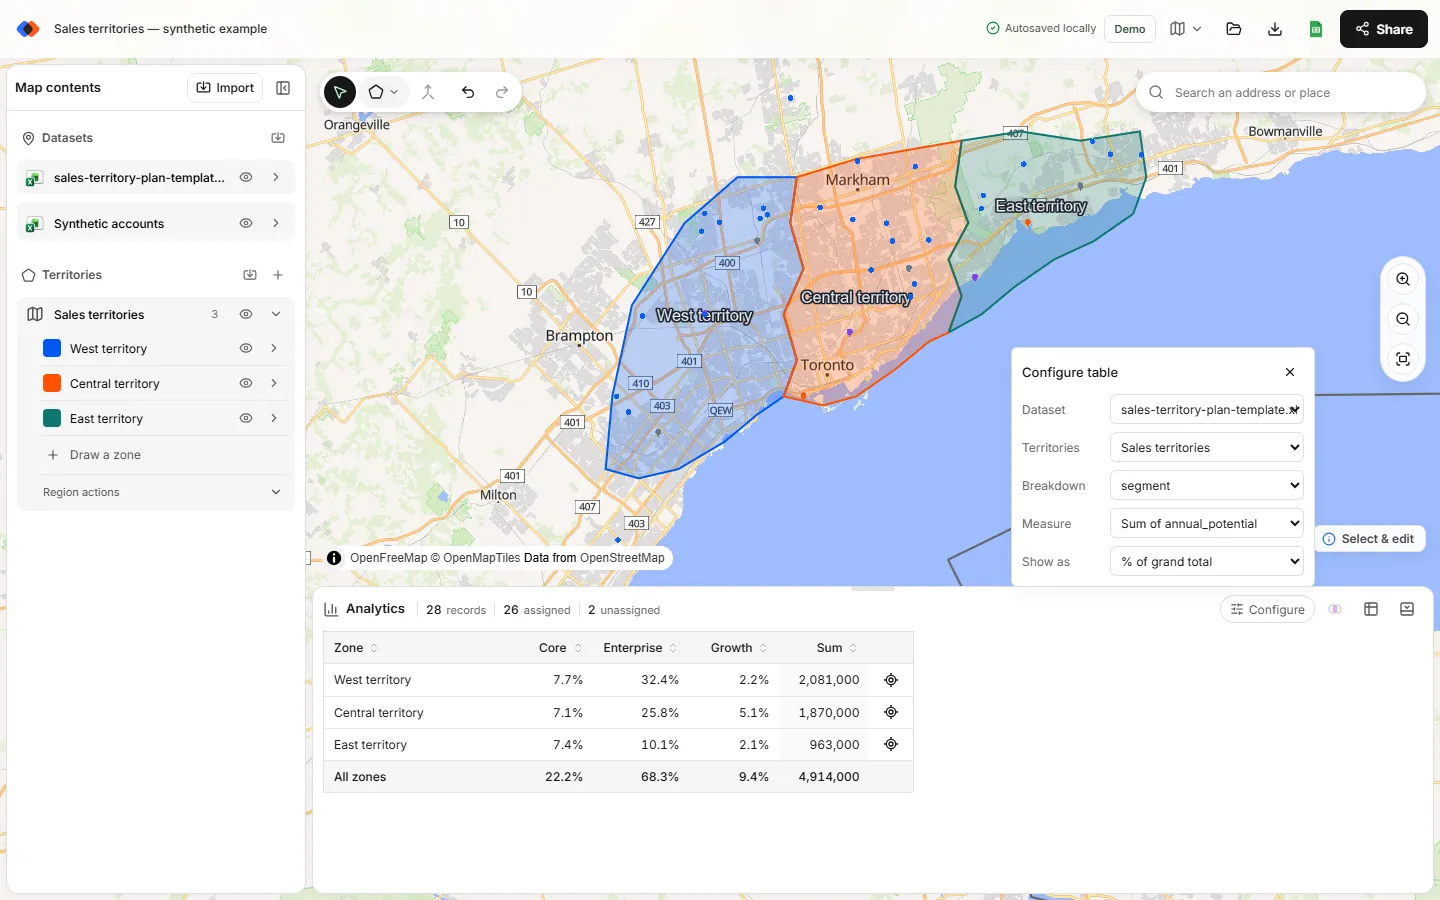
Task: Locate Central territory from table row
Action: pyautogui.click(x=891, y=712)
